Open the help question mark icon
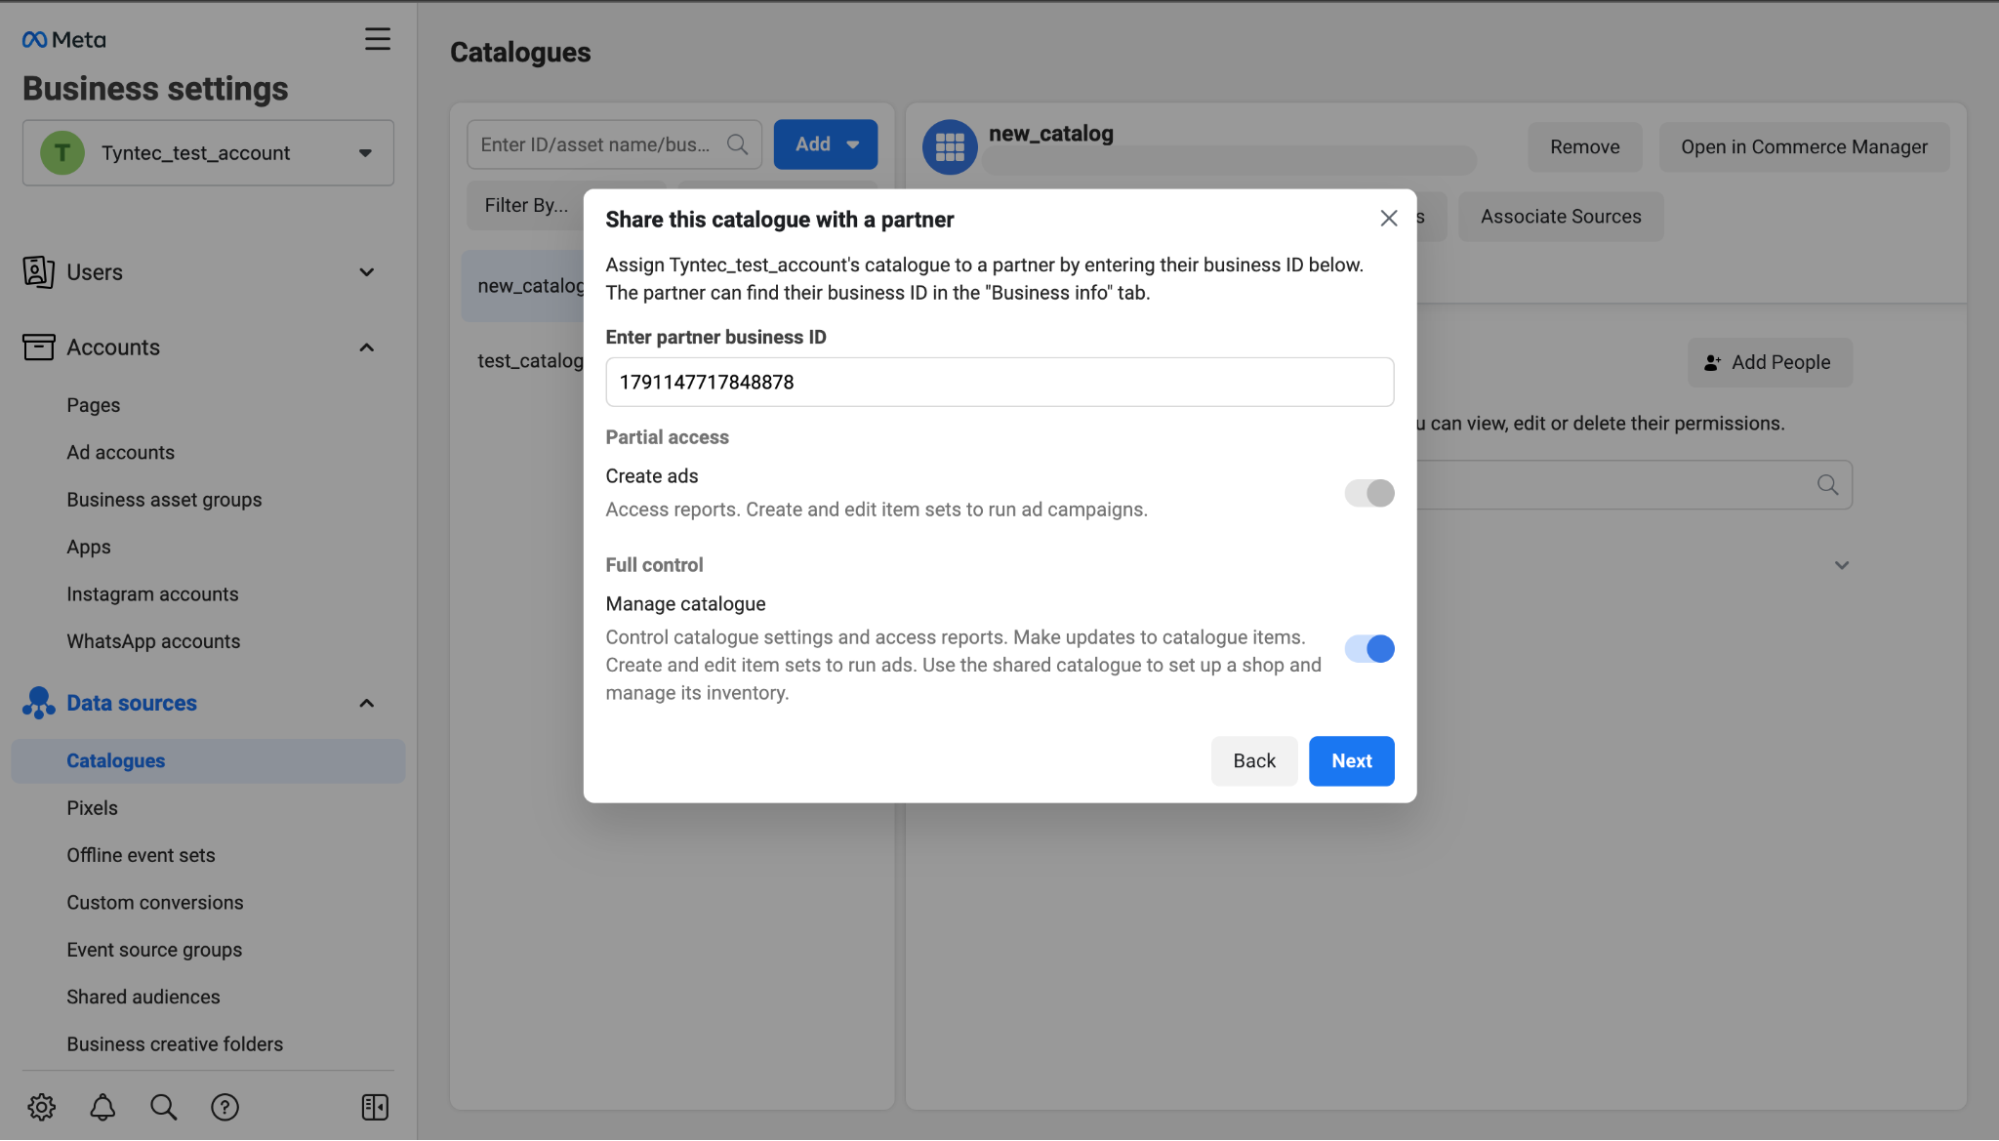 click(x=225, y=1107)
